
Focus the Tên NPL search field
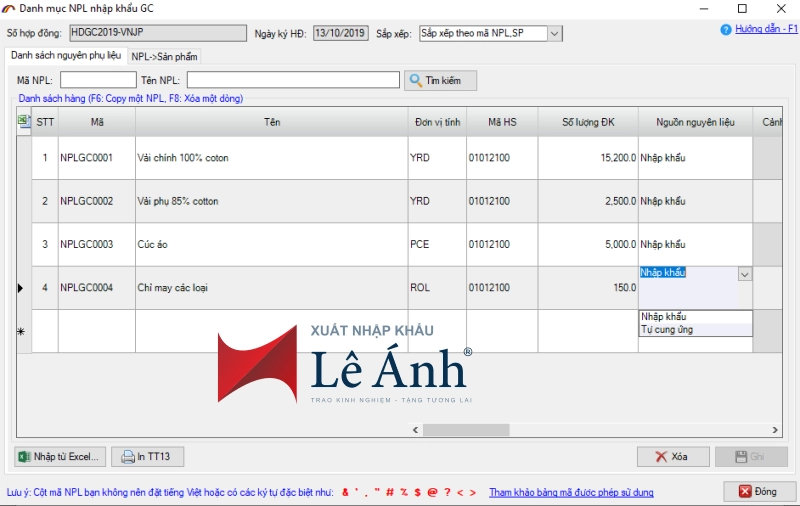(x=293, y=80)
